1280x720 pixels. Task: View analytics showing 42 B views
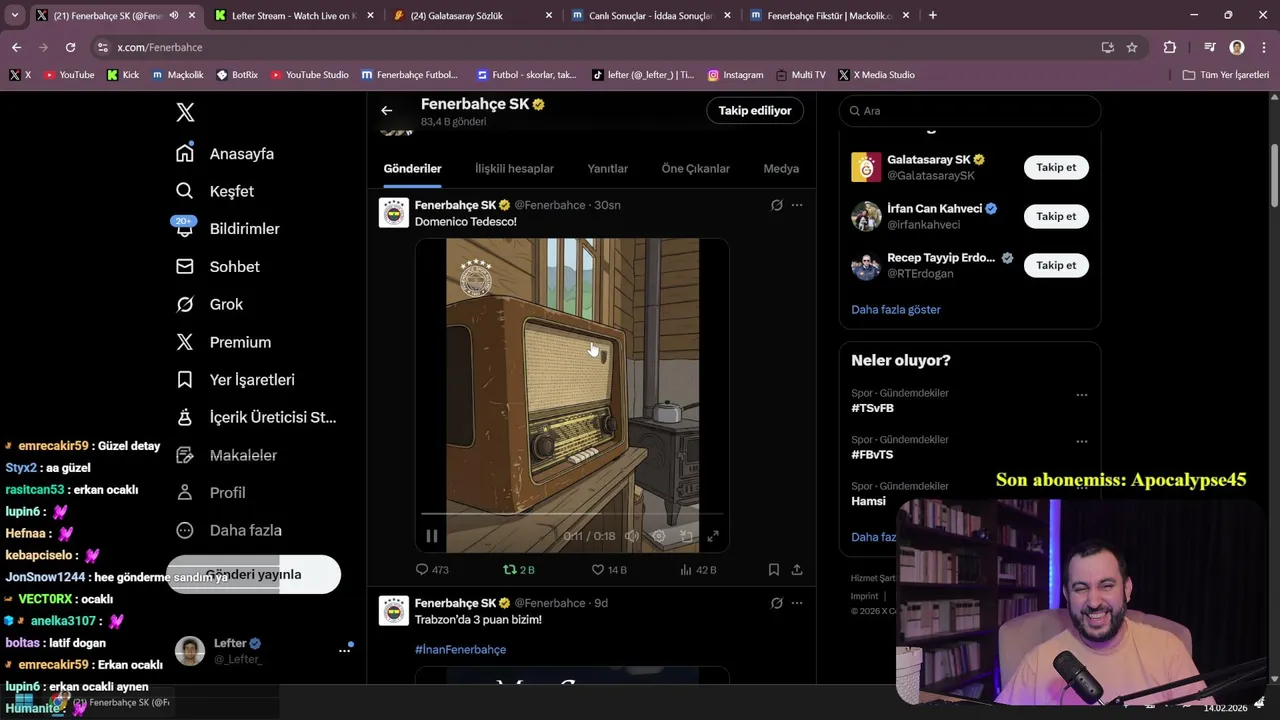click(698, 570)
